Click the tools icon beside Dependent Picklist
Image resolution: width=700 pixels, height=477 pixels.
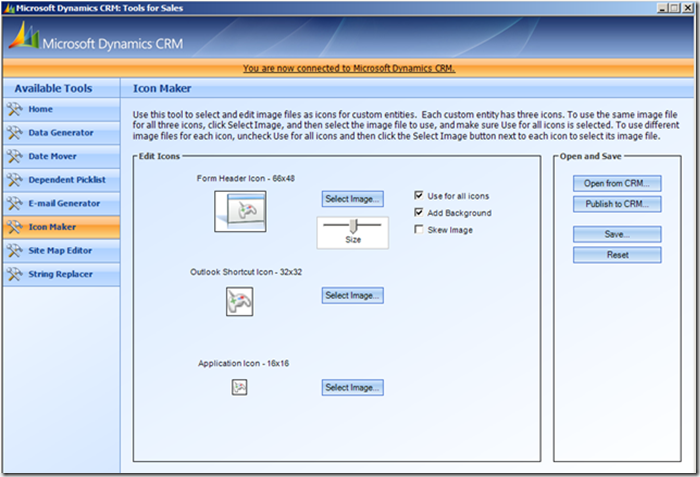coord(15,180)
